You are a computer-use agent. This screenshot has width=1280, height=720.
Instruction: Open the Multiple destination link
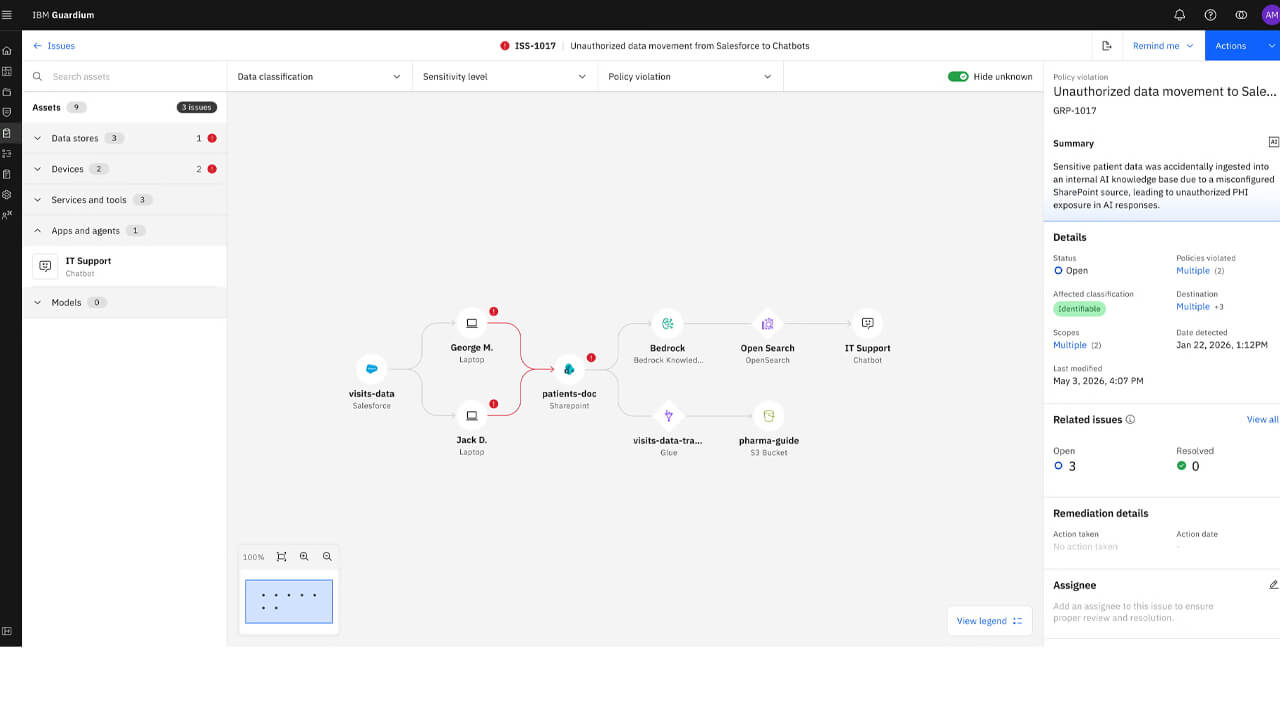pos(1193,307)
